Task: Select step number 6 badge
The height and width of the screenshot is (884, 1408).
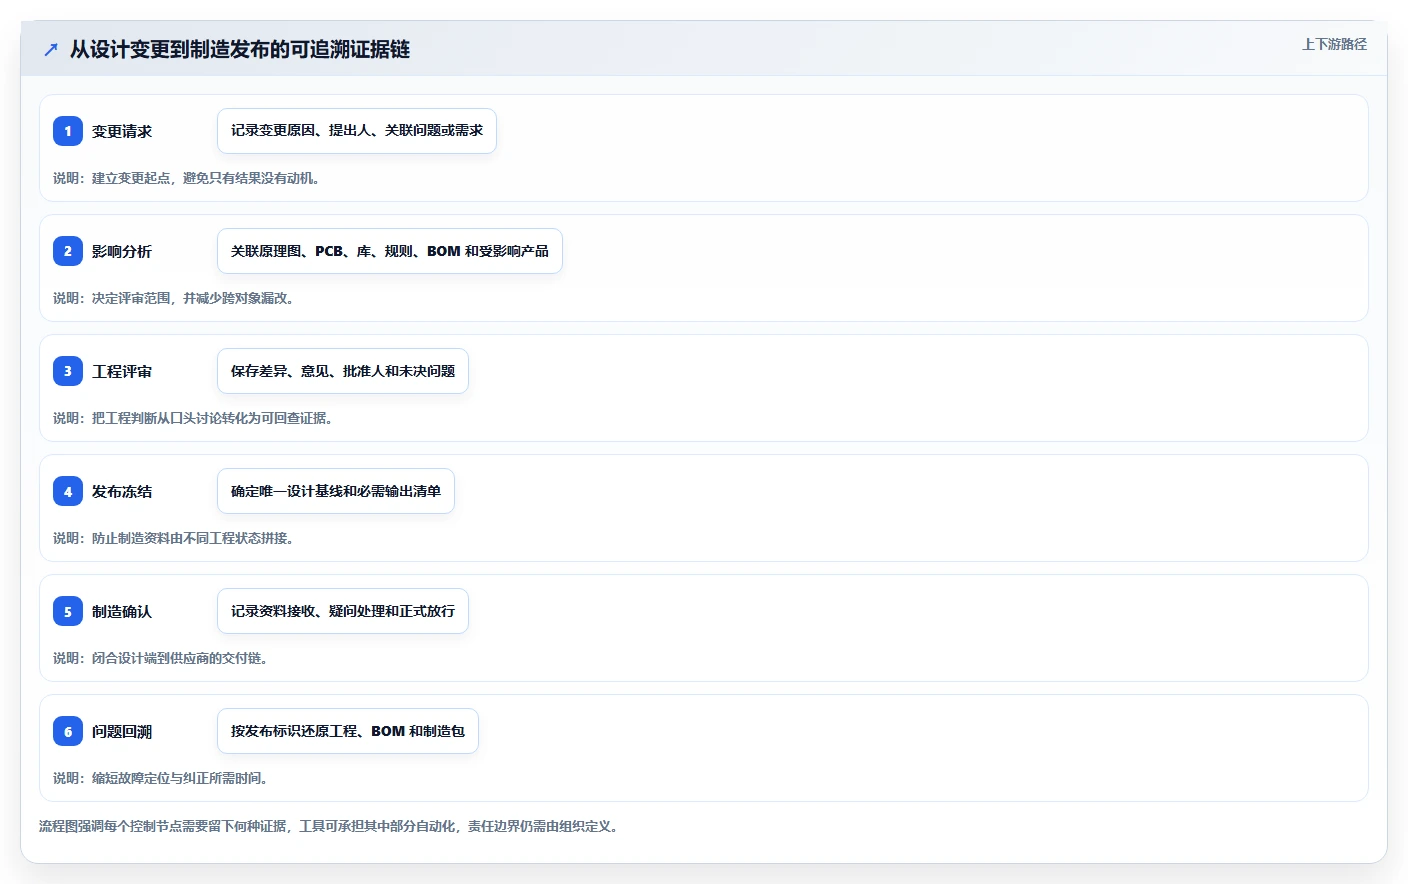Action: coord(68,731)
